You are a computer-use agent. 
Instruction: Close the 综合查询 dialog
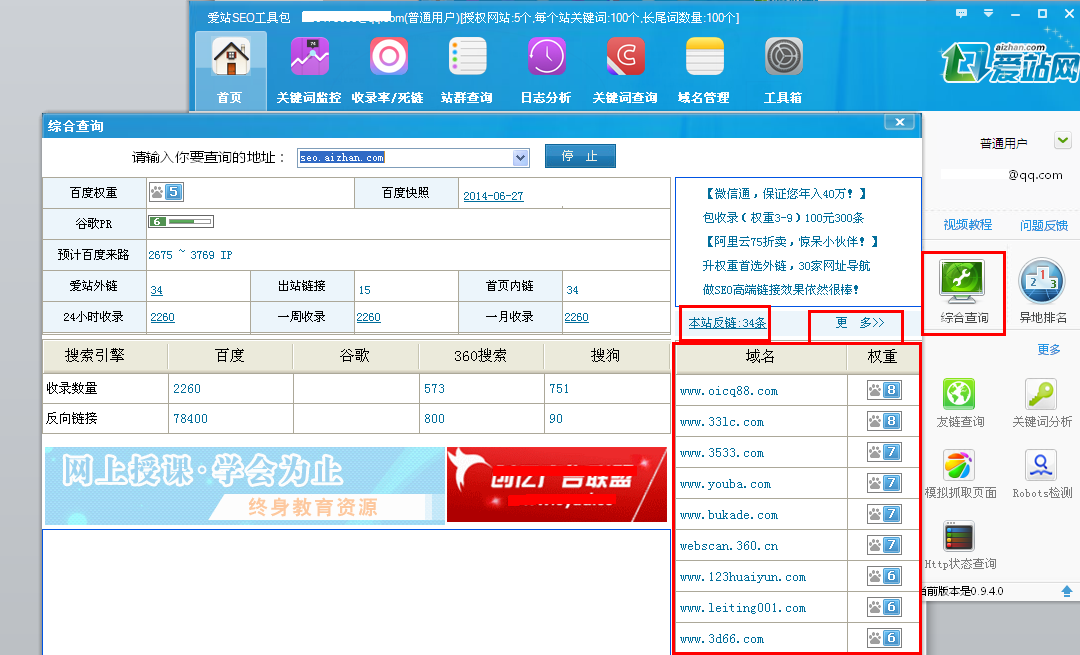(x=900, y=123)
